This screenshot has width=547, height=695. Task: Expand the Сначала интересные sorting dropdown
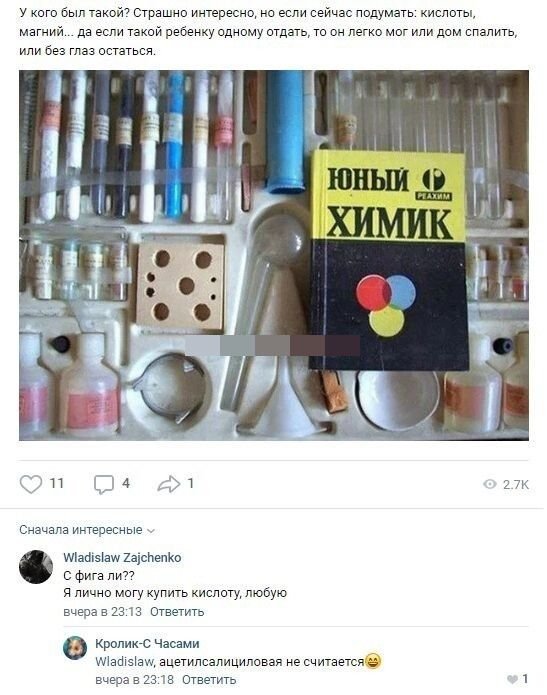[x=87, y=530]
